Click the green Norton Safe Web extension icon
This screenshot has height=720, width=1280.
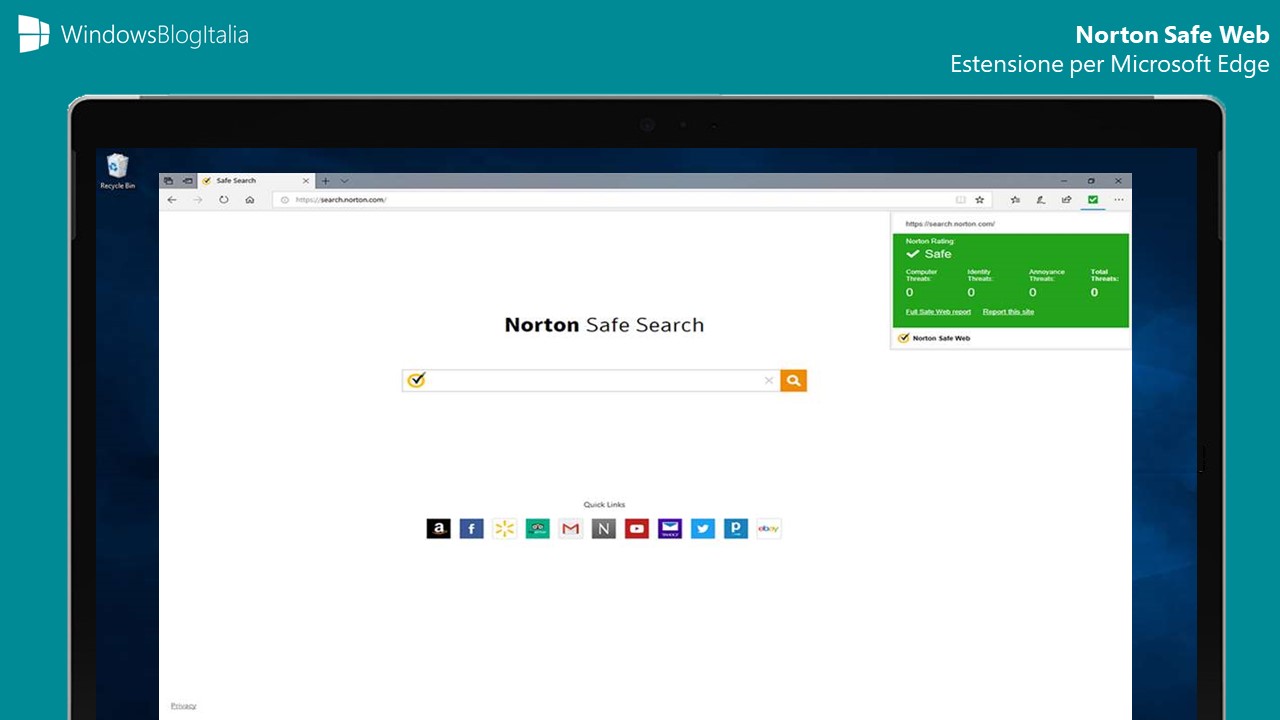click(x=1093, y=200)
